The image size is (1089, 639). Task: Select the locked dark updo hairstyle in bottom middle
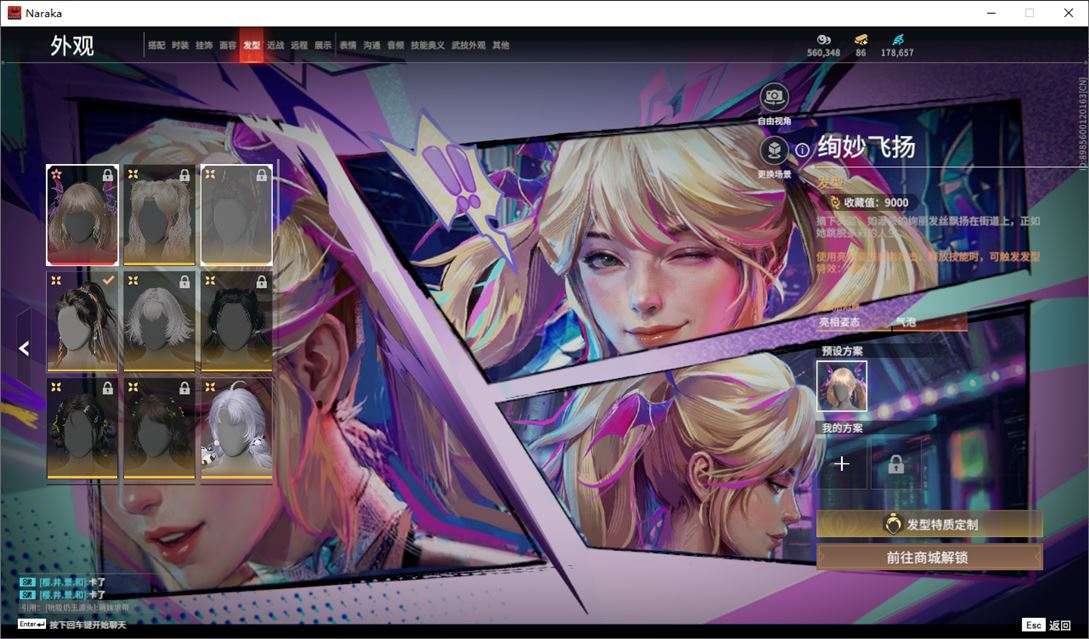159,428
